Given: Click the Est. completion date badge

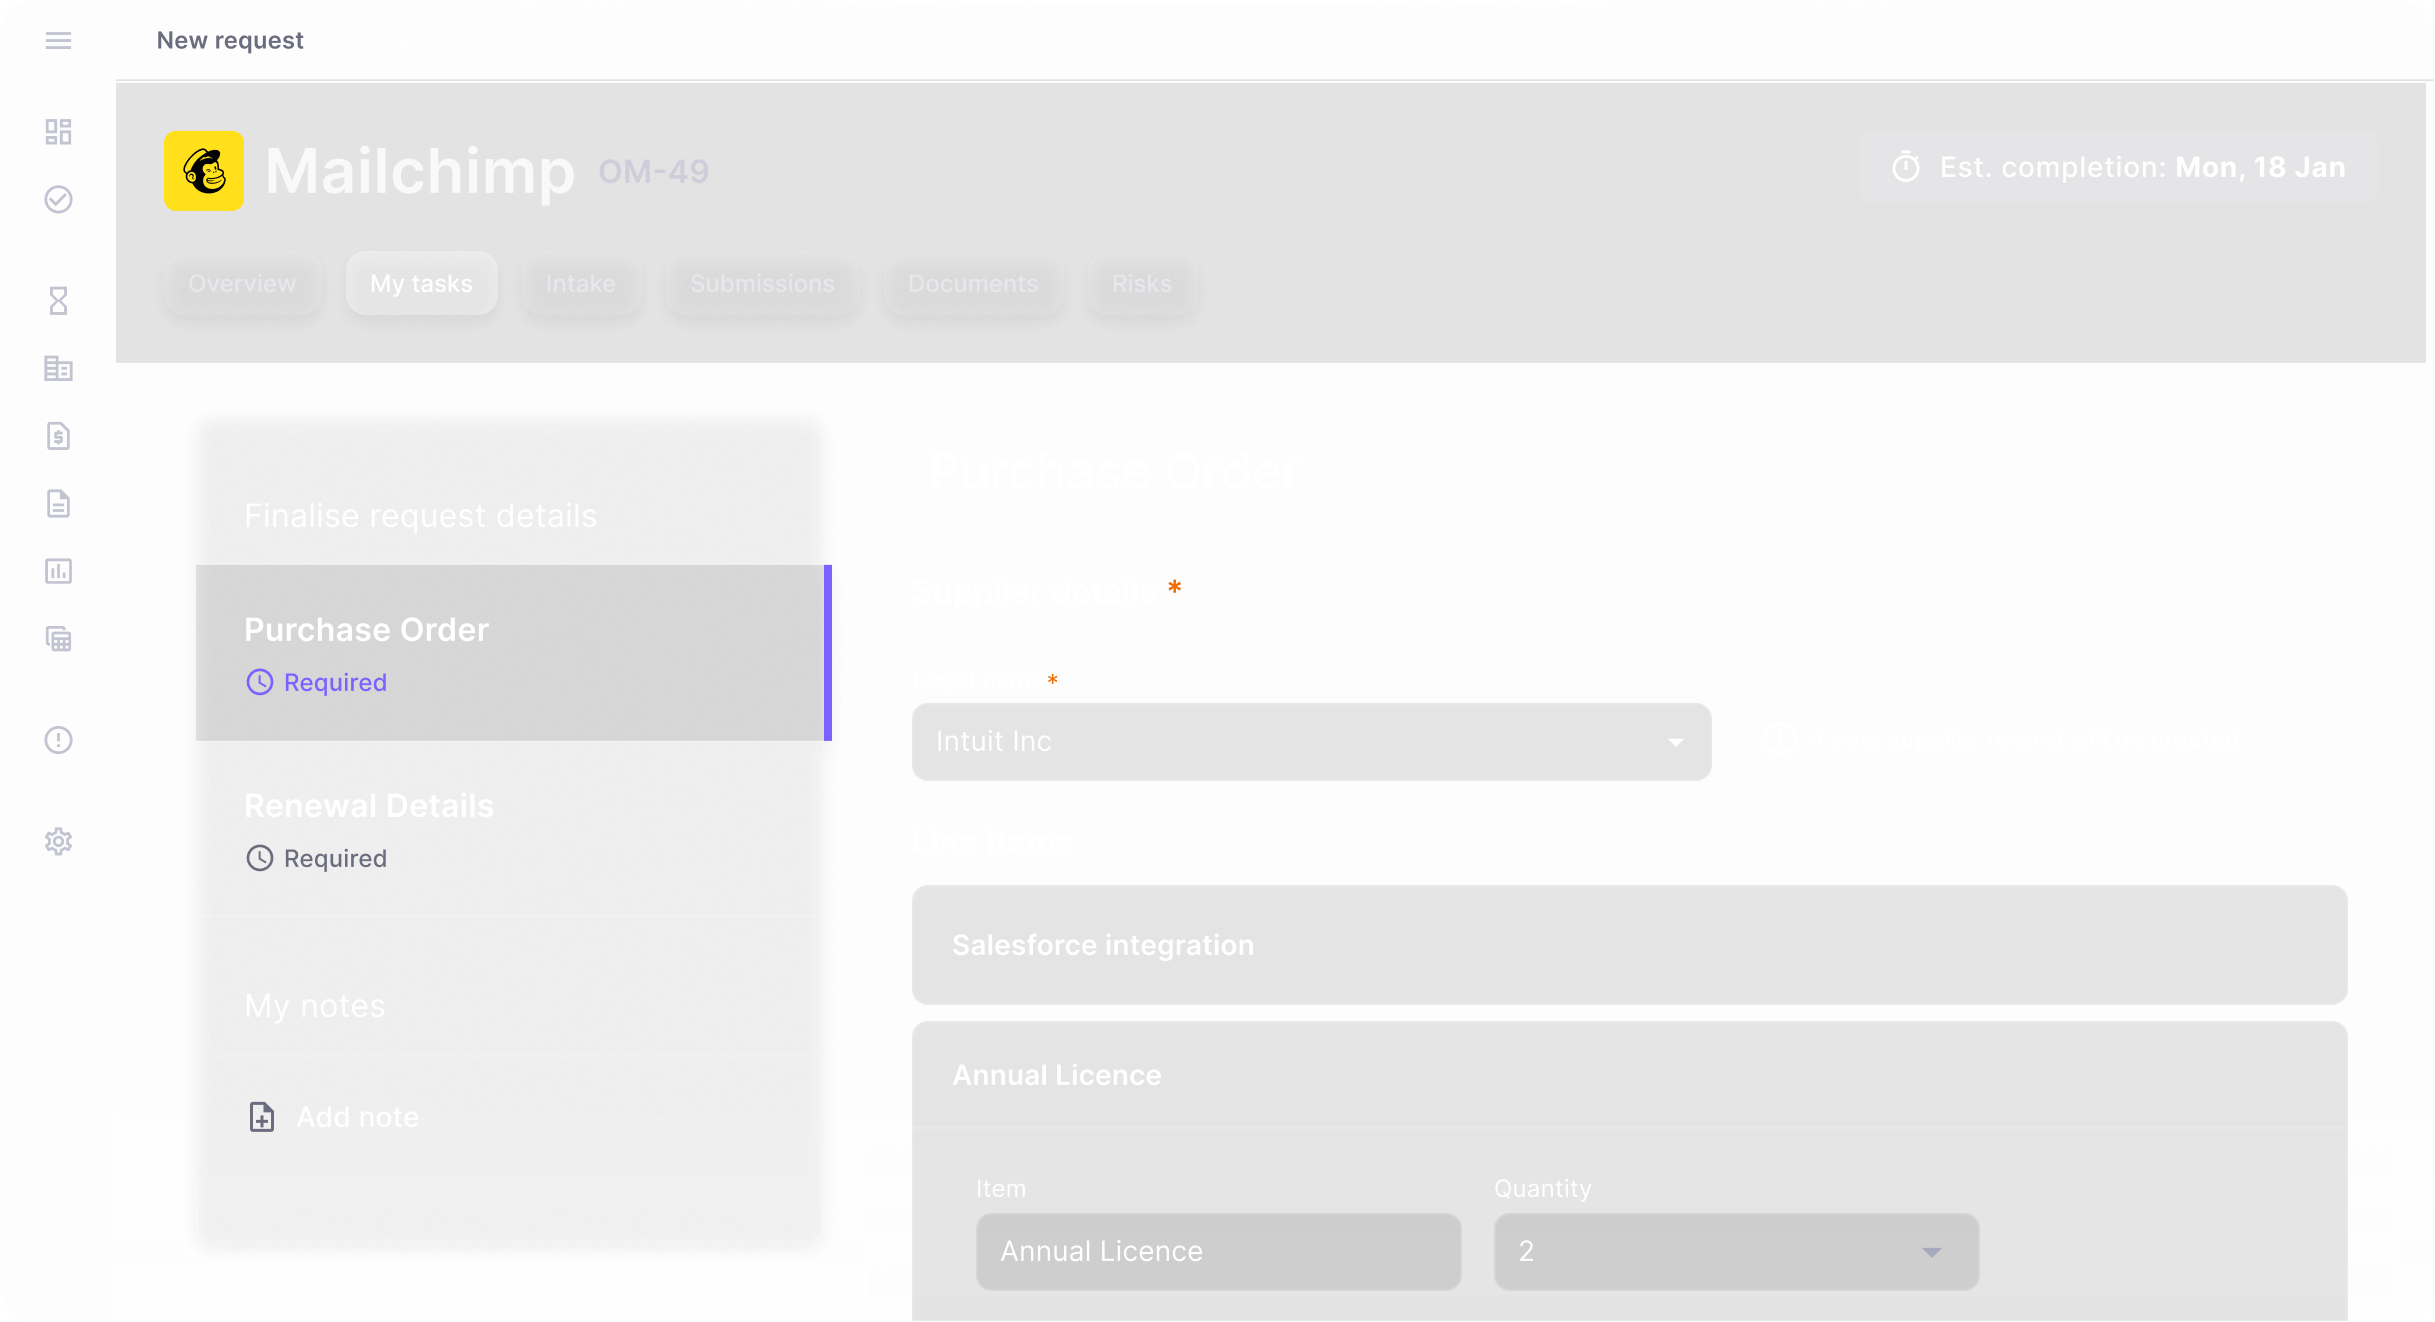Looking at the screenshot, I should (2118, 167).
